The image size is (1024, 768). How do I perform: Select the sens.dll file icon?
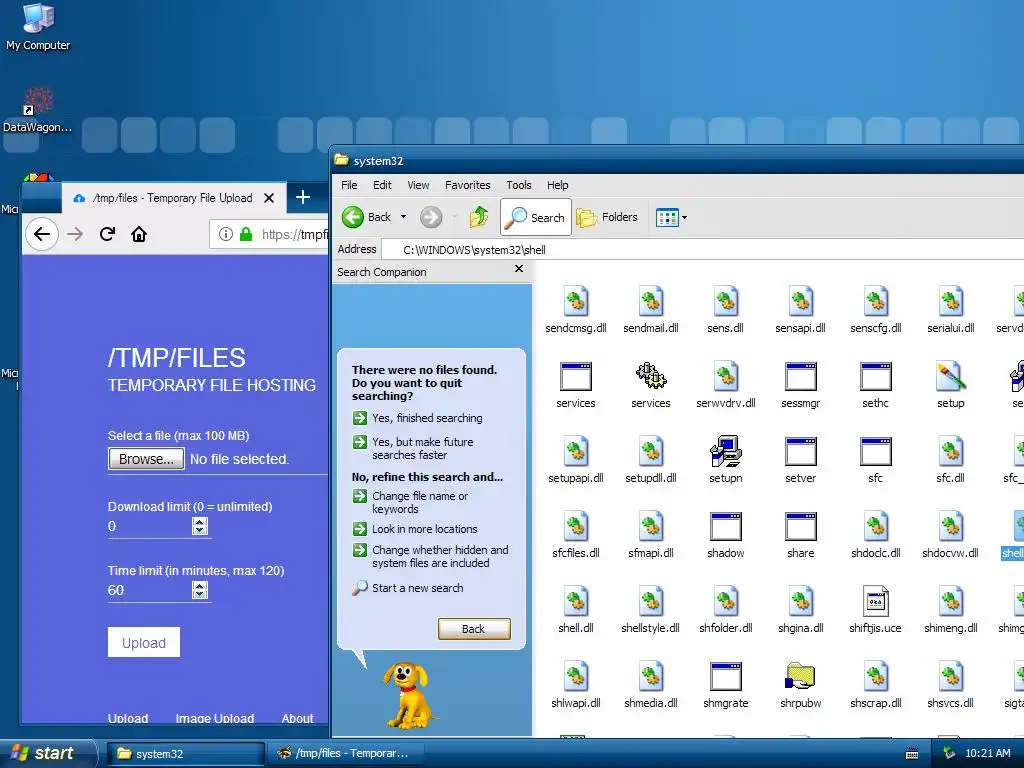tap(726, 310)
